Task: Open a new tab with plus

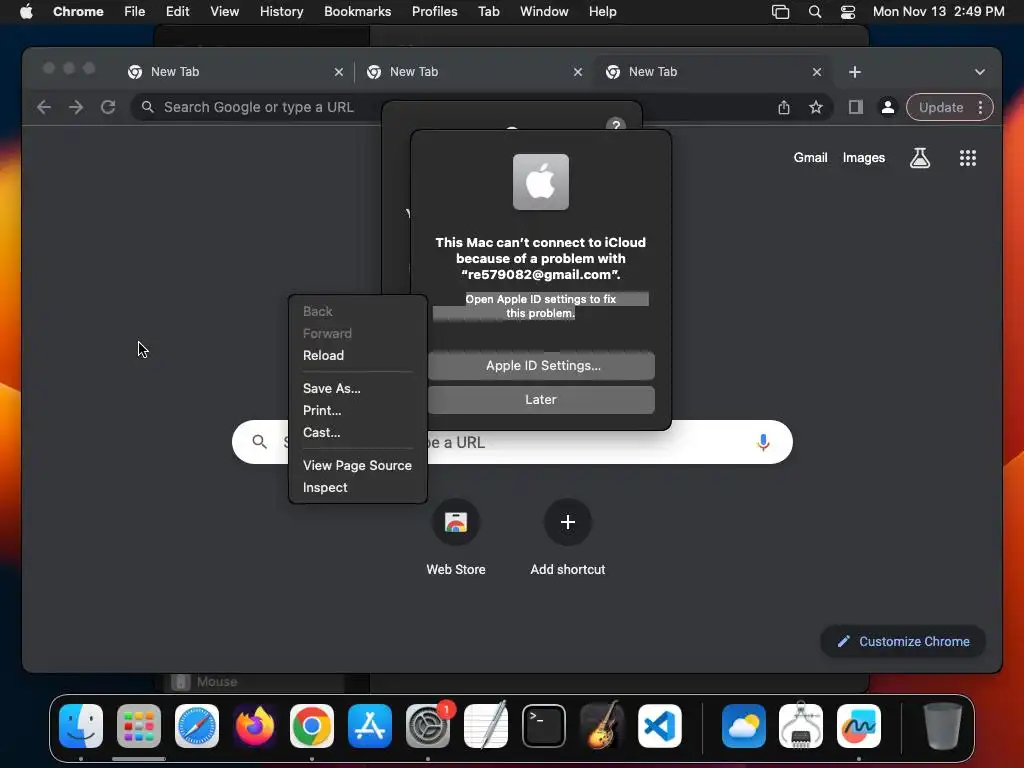Action: click(855, 72)
